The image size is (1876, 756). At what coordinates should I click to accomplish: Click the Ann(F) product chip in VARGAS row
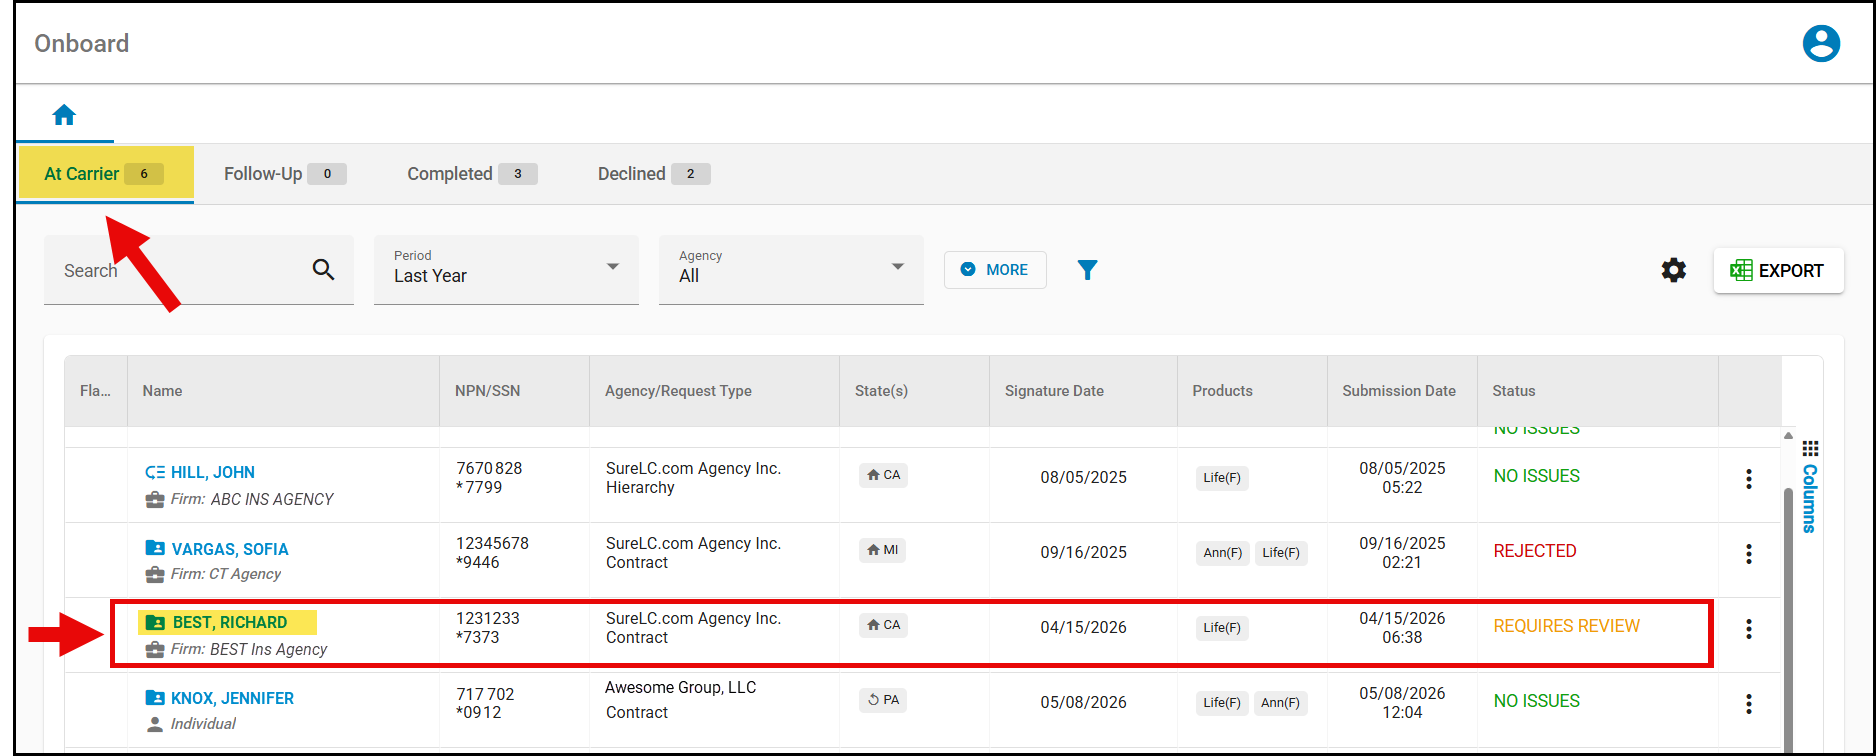coord(1222,553)
